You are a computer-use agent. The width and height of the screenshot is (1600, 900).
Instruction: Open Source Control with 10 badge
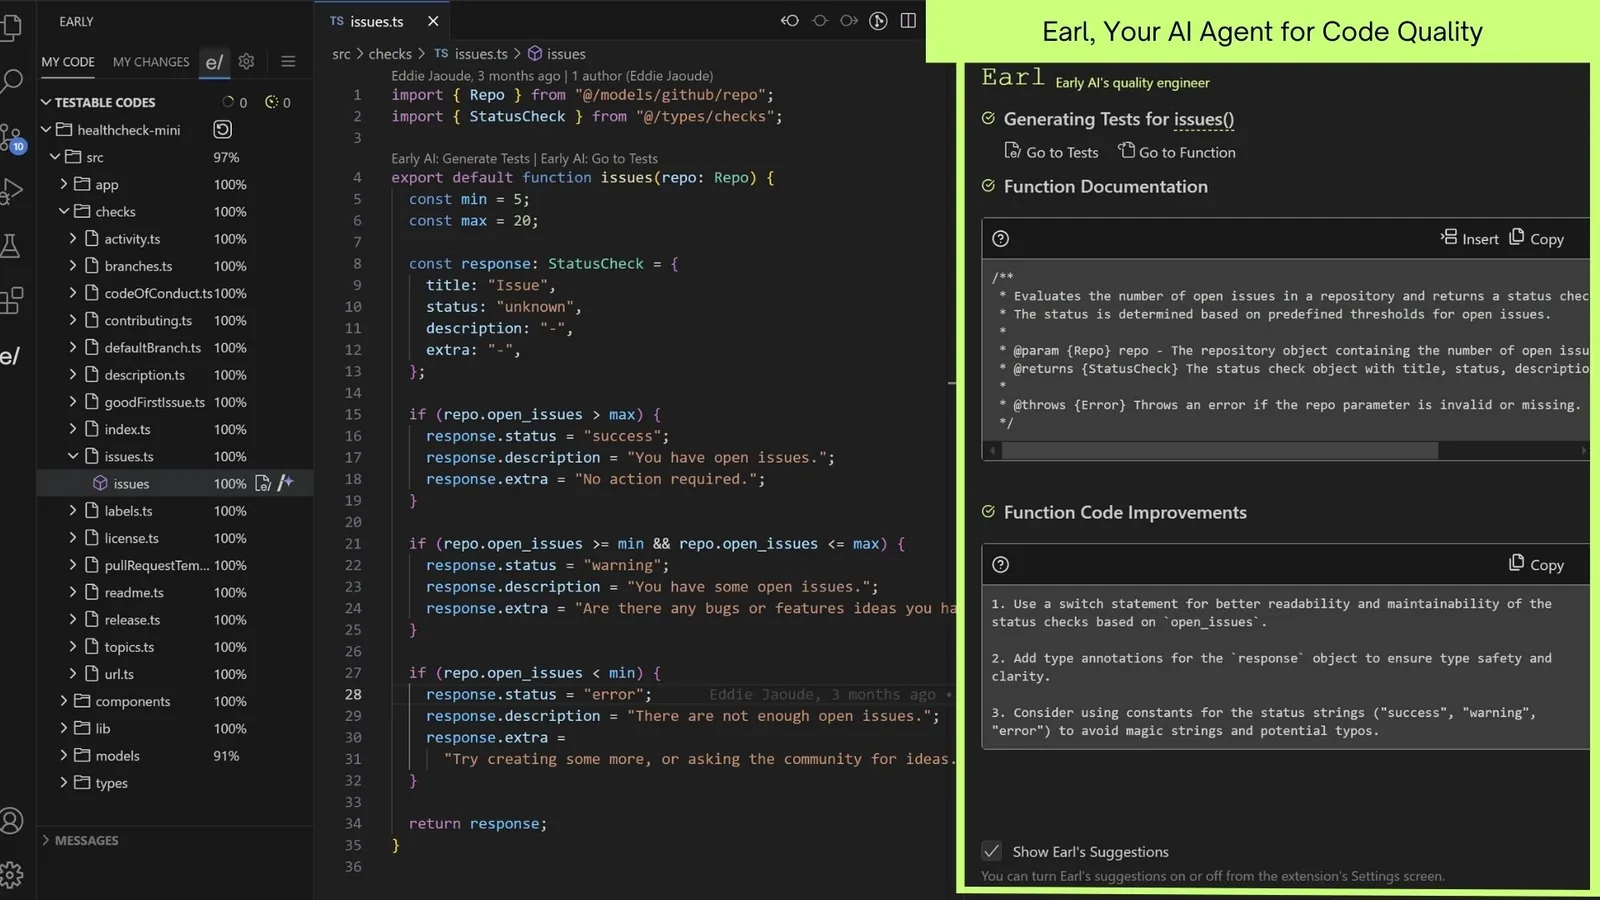12,137
